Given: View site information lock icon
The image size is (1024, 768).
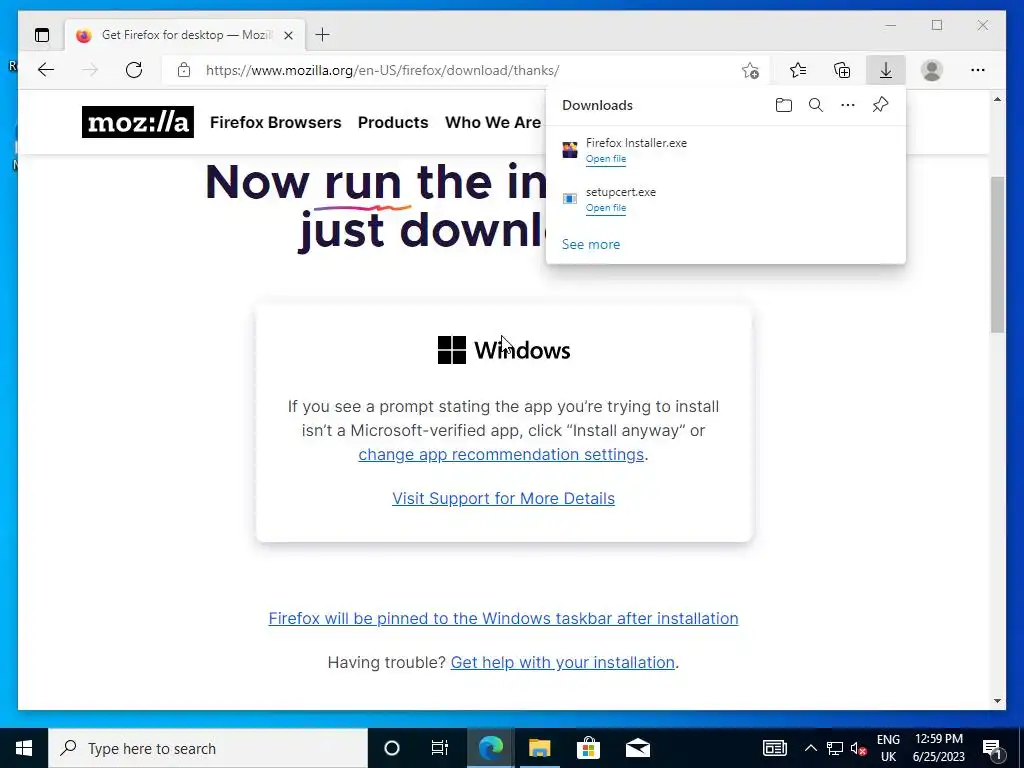Looking at the screenshot, I should click(x=184, y=70).
